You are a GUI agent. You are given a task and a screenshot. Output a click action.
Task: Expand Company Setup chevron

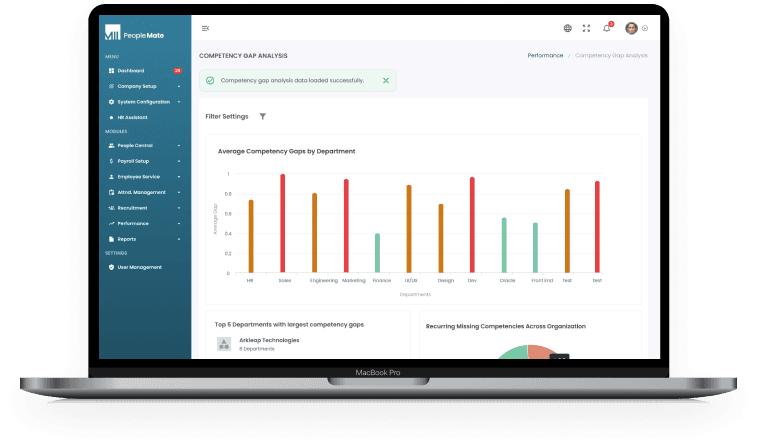click(x=179, y=86)
